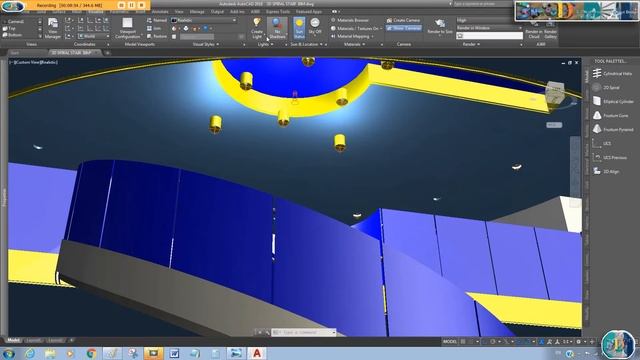Click the ViewCube in the viewport
The image size is (640, 360).
[555, 93]
